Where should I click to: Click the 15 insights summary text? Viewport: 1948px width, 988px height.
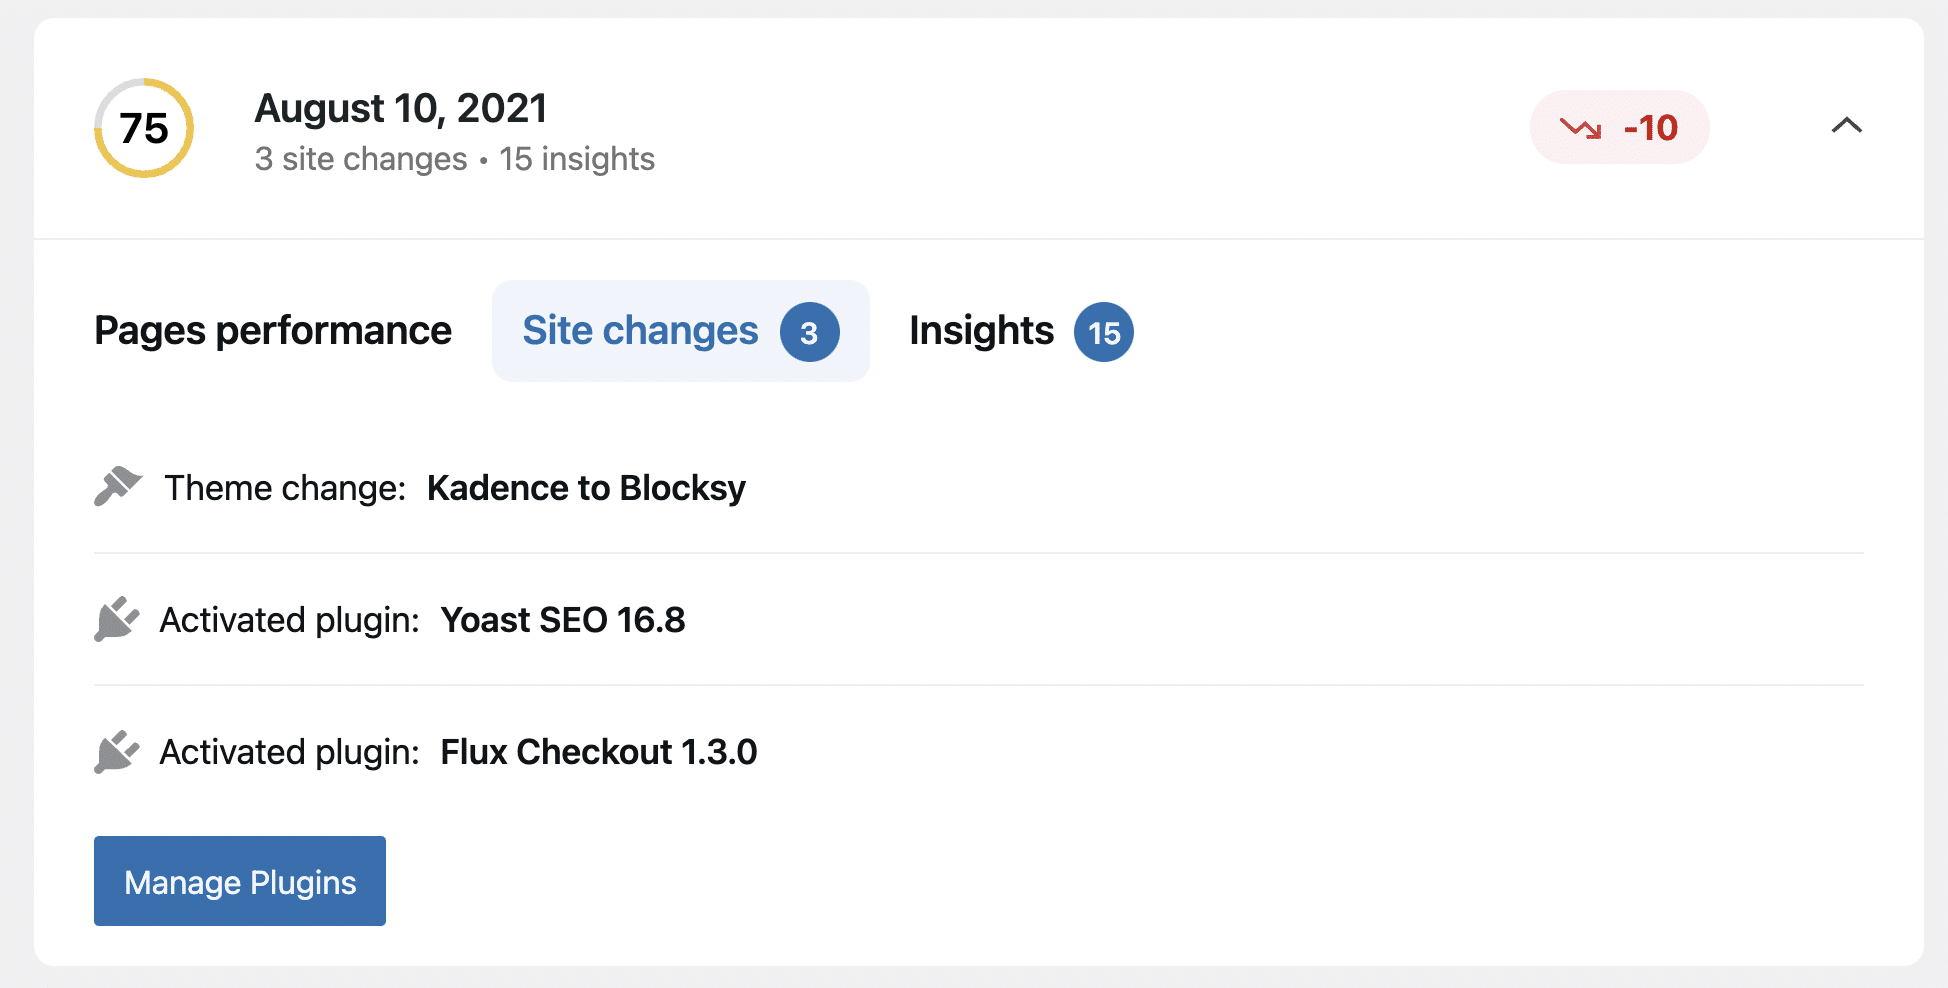tap(577, 159)
